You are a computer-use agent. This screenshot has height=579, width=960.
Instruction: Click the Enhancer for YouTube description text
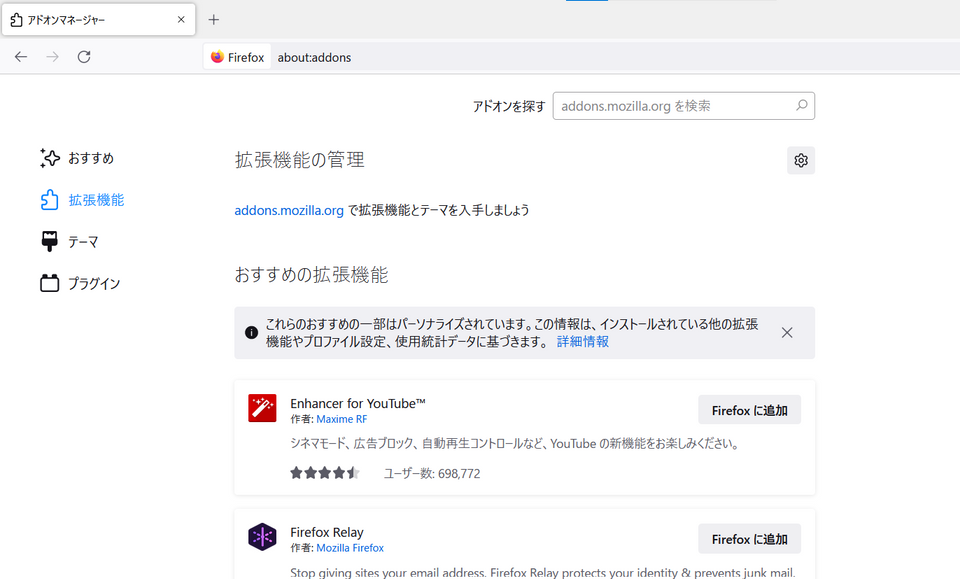515,443
